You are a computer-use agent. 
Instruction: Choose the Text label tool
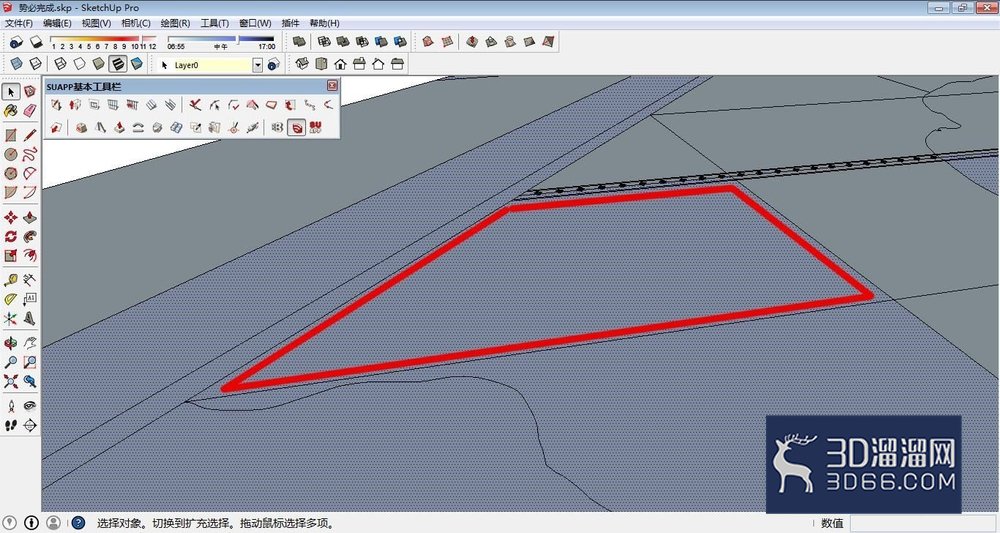point(30,299)
